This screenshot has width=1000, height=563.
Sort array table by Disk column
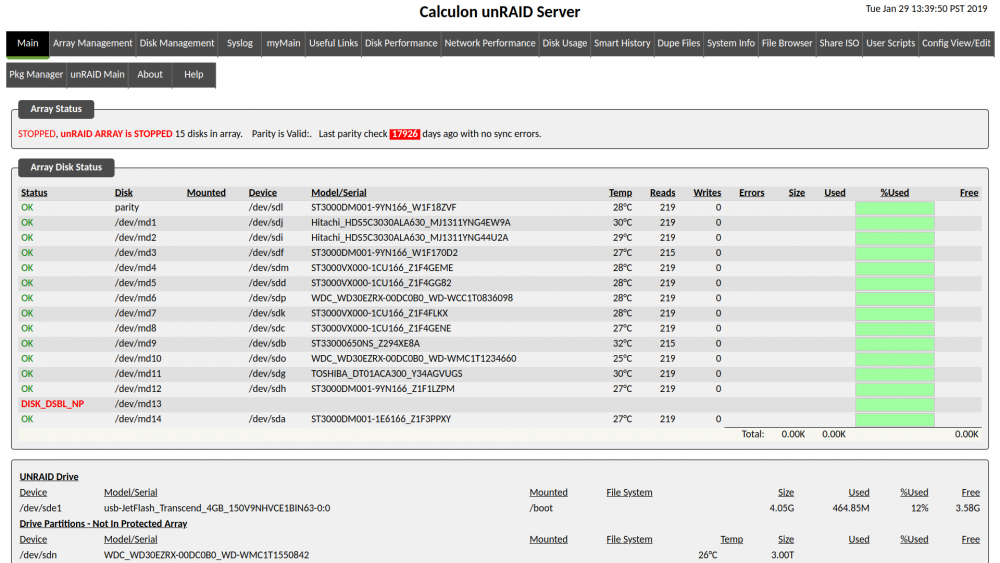124,193
